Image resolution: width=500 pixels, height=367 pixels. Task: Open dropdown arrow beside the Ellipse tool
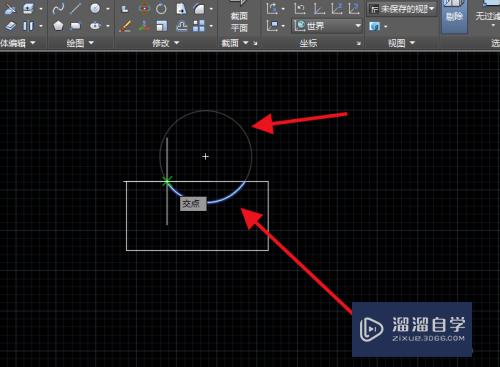coord(108,26)
